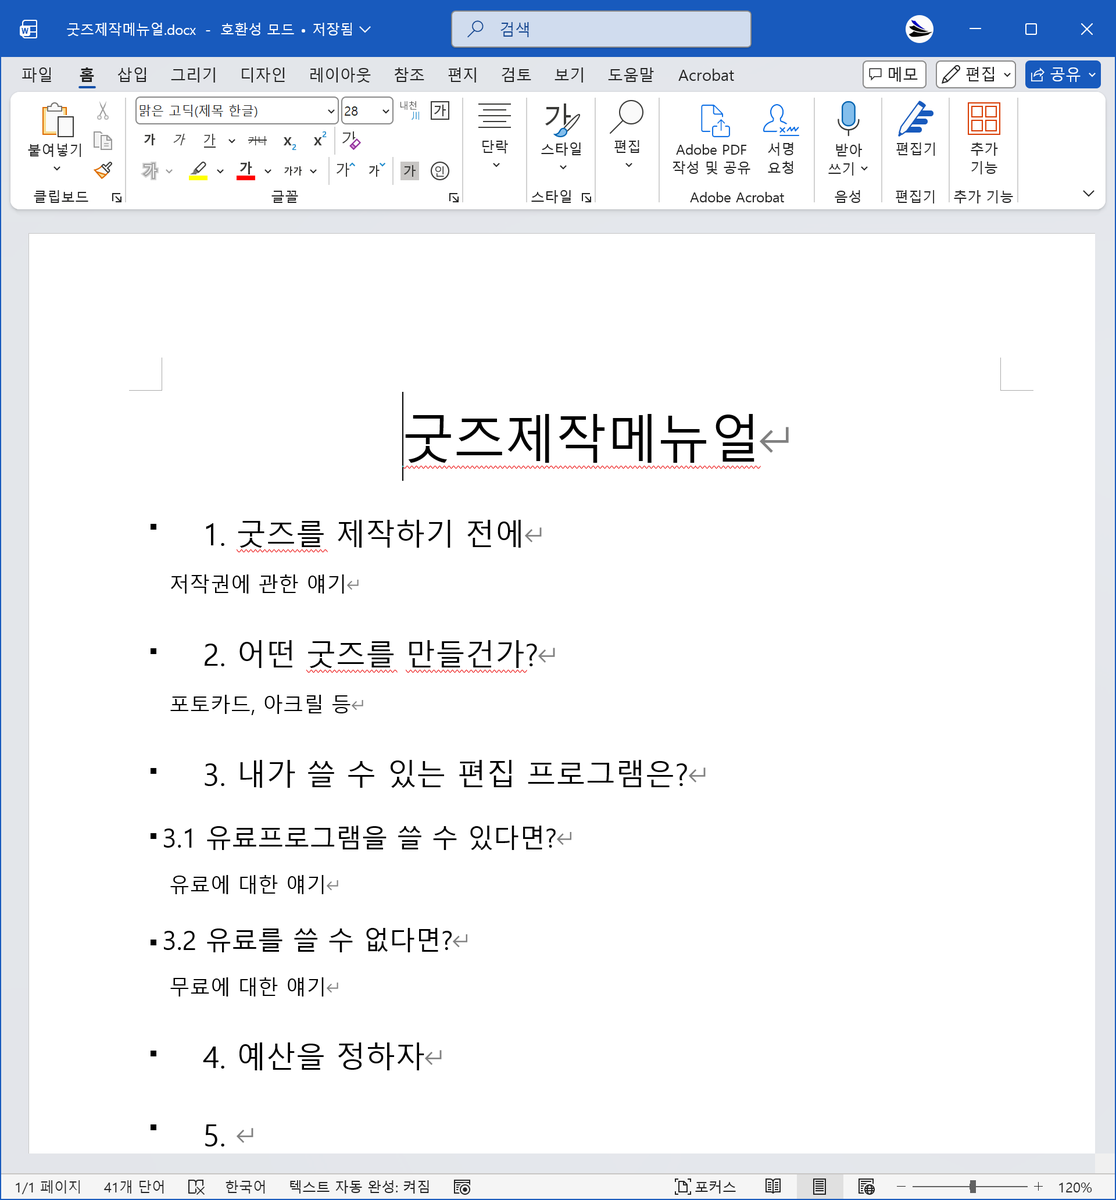The height and width of the screenshot is (1200, 1116).
Task: Click the Comments button
Action: 895,74
